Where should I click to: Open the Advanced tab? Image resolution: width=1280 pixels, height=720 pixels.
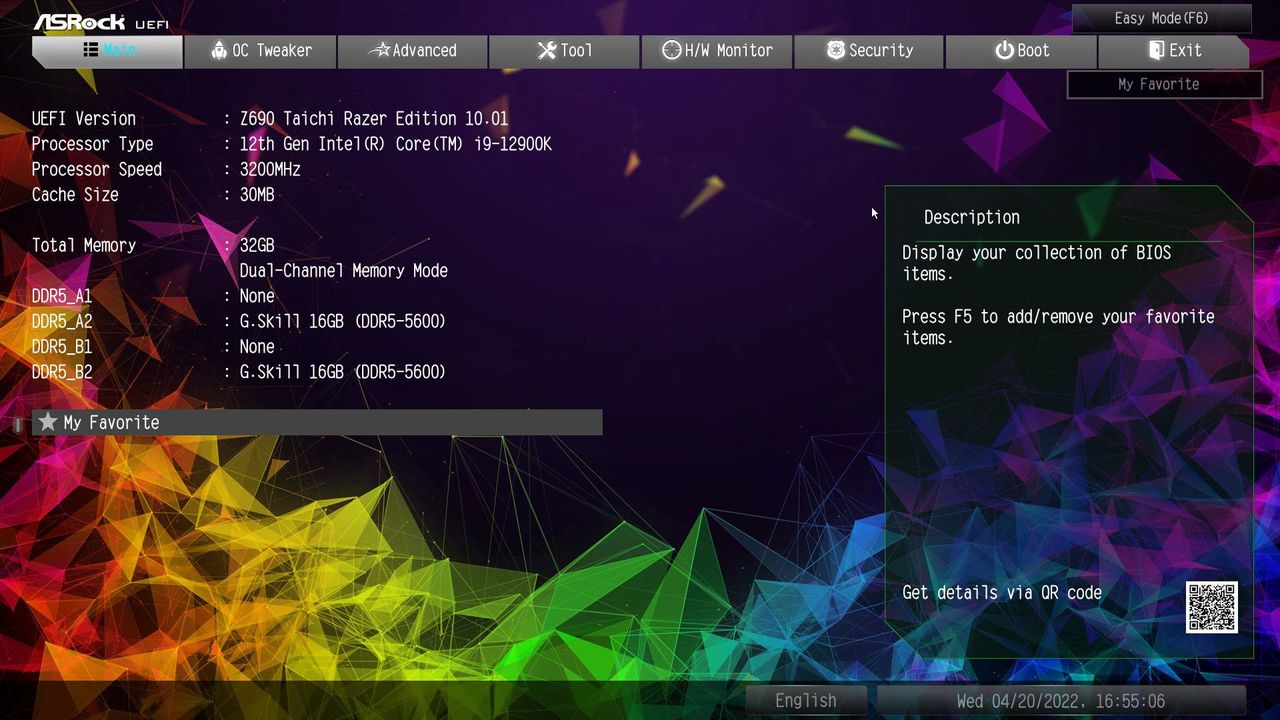(413, 51)
